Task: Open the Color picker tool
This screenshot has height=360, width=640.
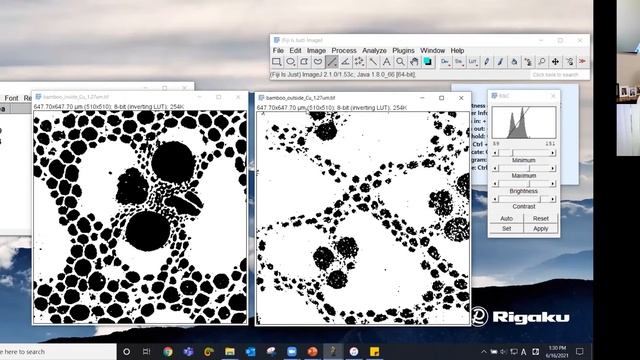Action: pos(428,62)
